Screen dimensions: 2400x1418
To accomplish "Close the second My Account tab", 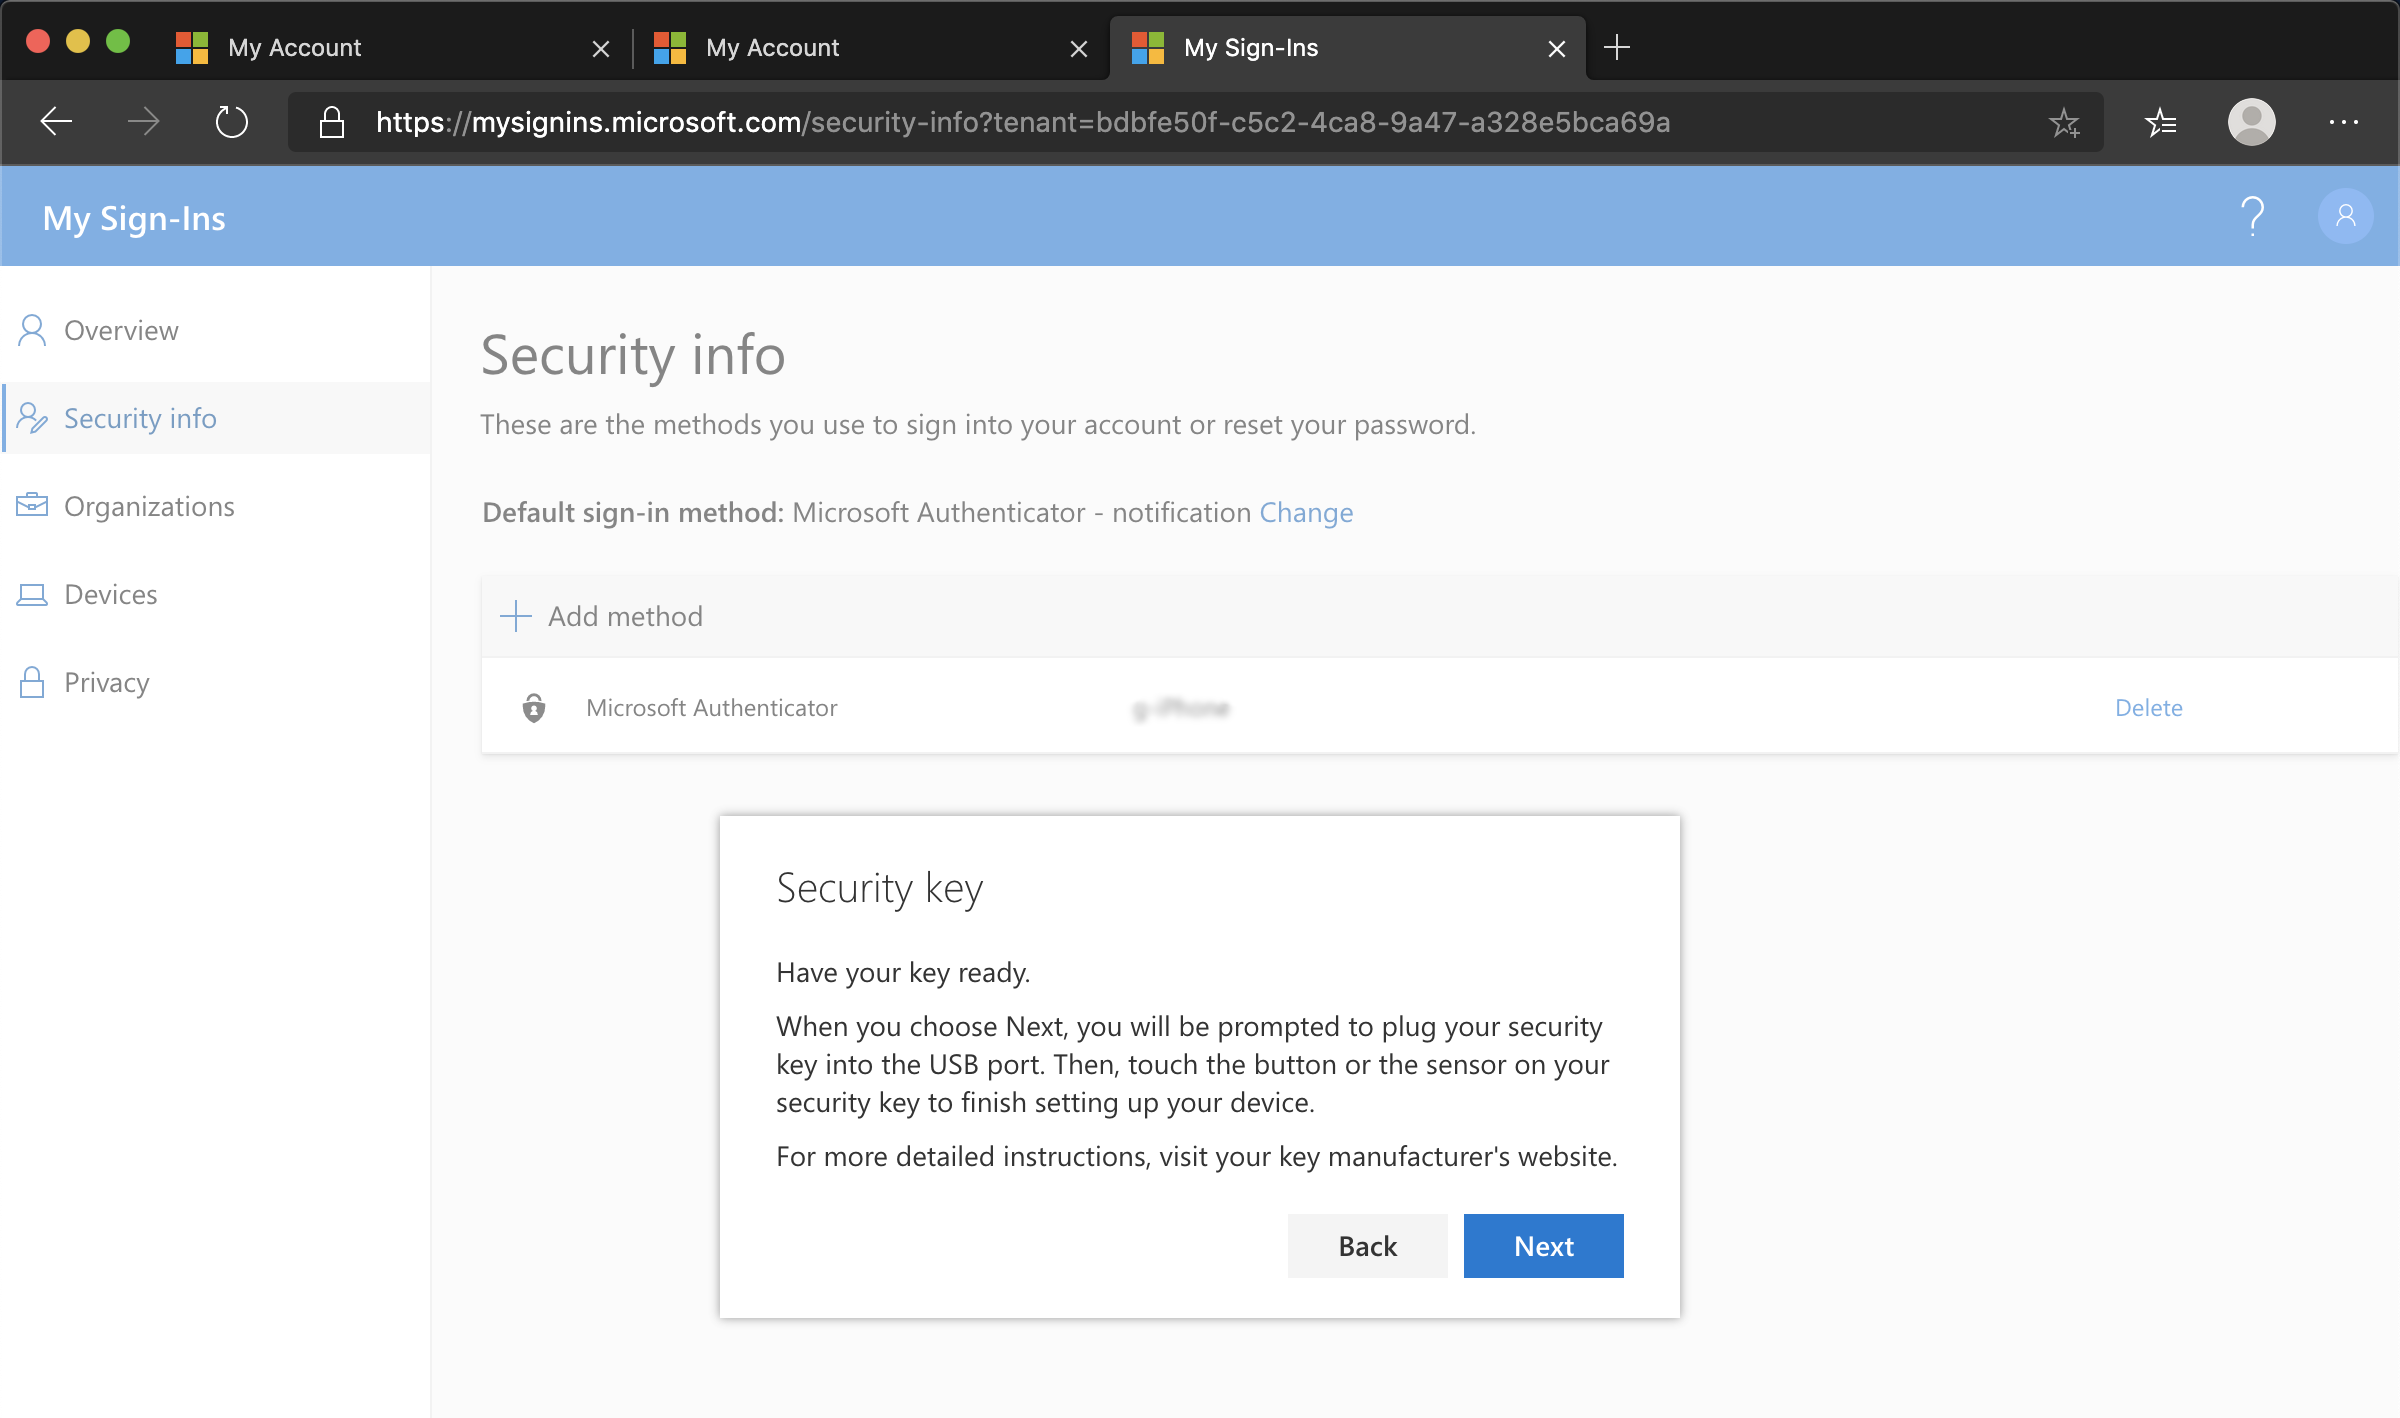I will pos(1078,48).
